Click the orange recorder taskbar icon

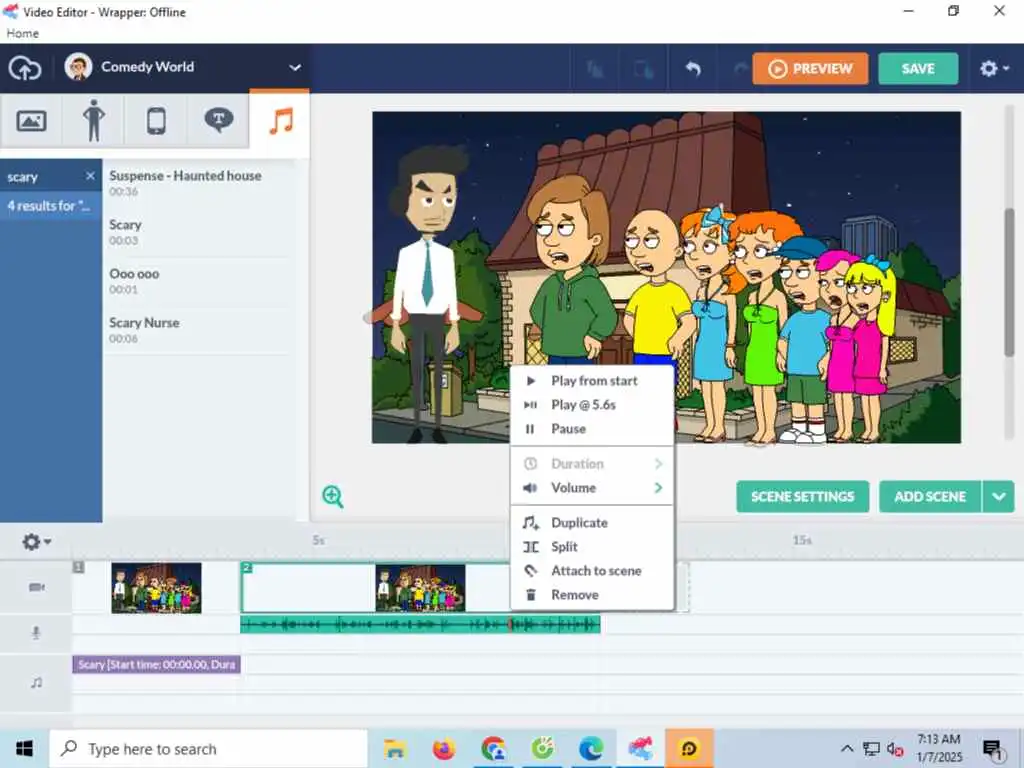(688, 748)
